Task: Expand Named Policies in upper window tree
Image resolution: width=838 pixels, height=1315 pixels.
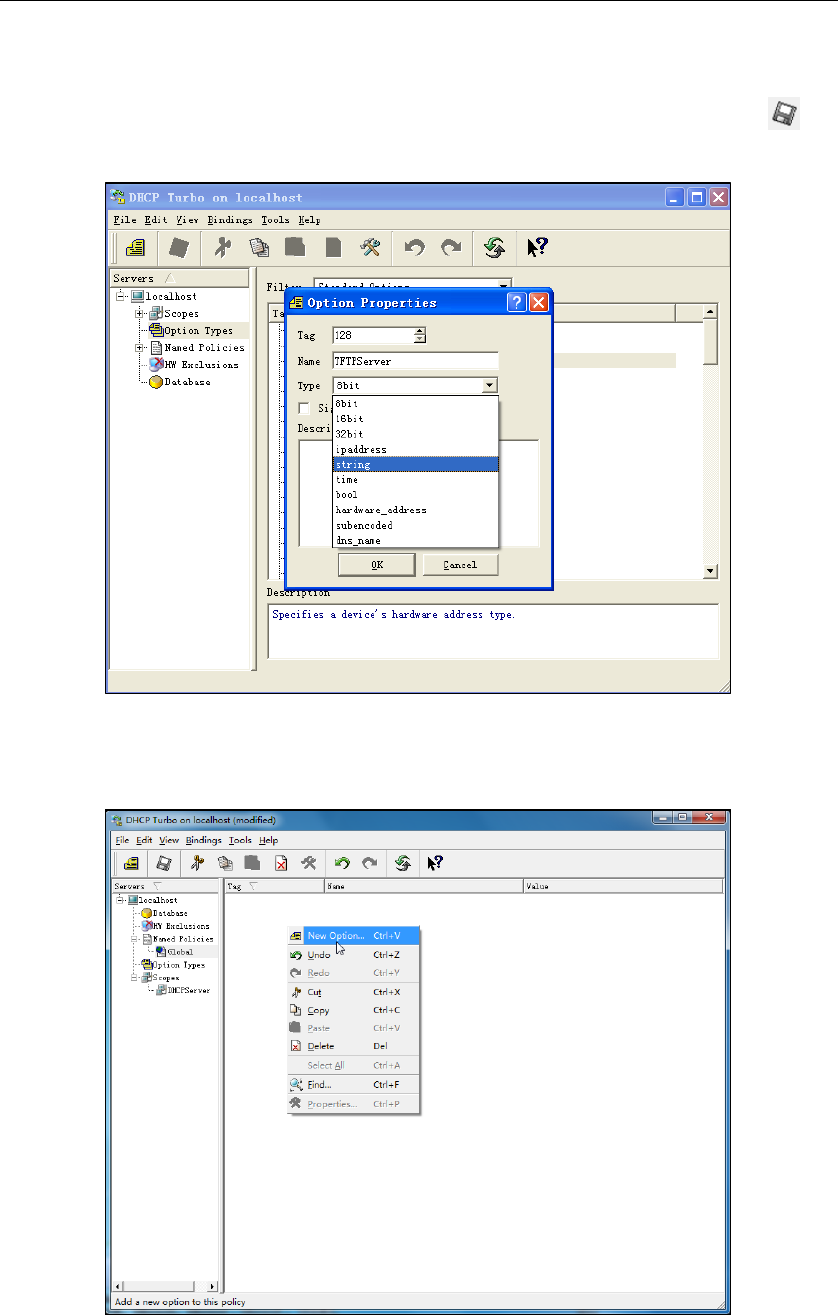Action: point(140,347)
